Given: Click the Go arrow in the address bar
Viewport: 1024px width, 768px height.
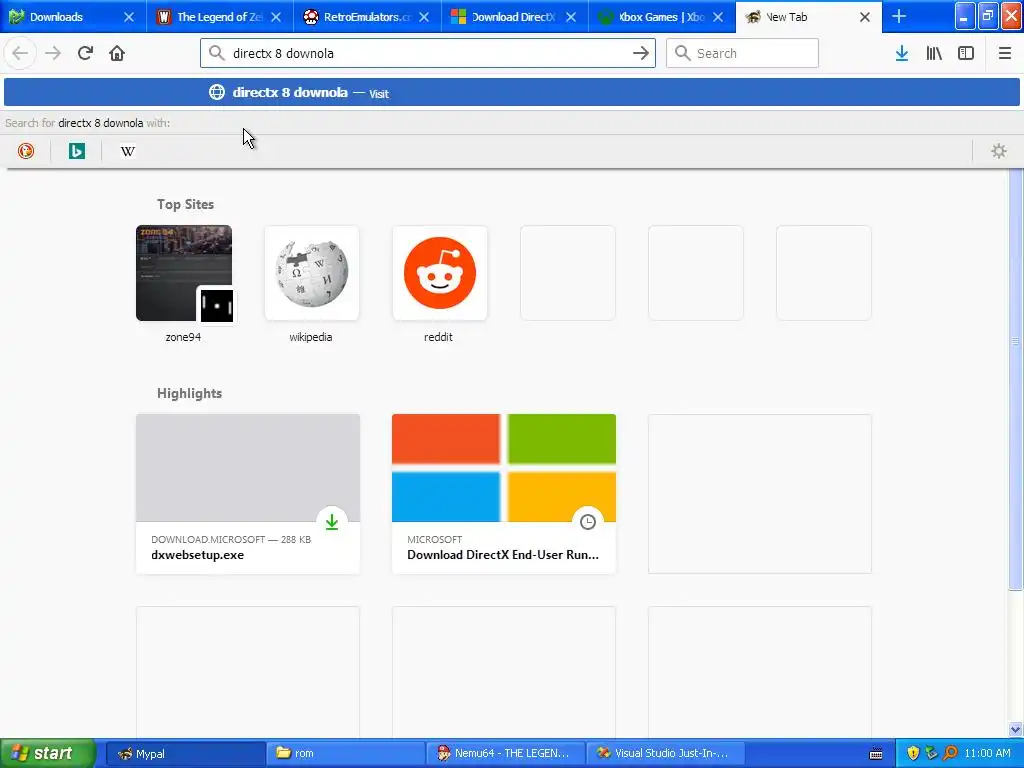Looking at the screenshot, I should pos(641,53).
